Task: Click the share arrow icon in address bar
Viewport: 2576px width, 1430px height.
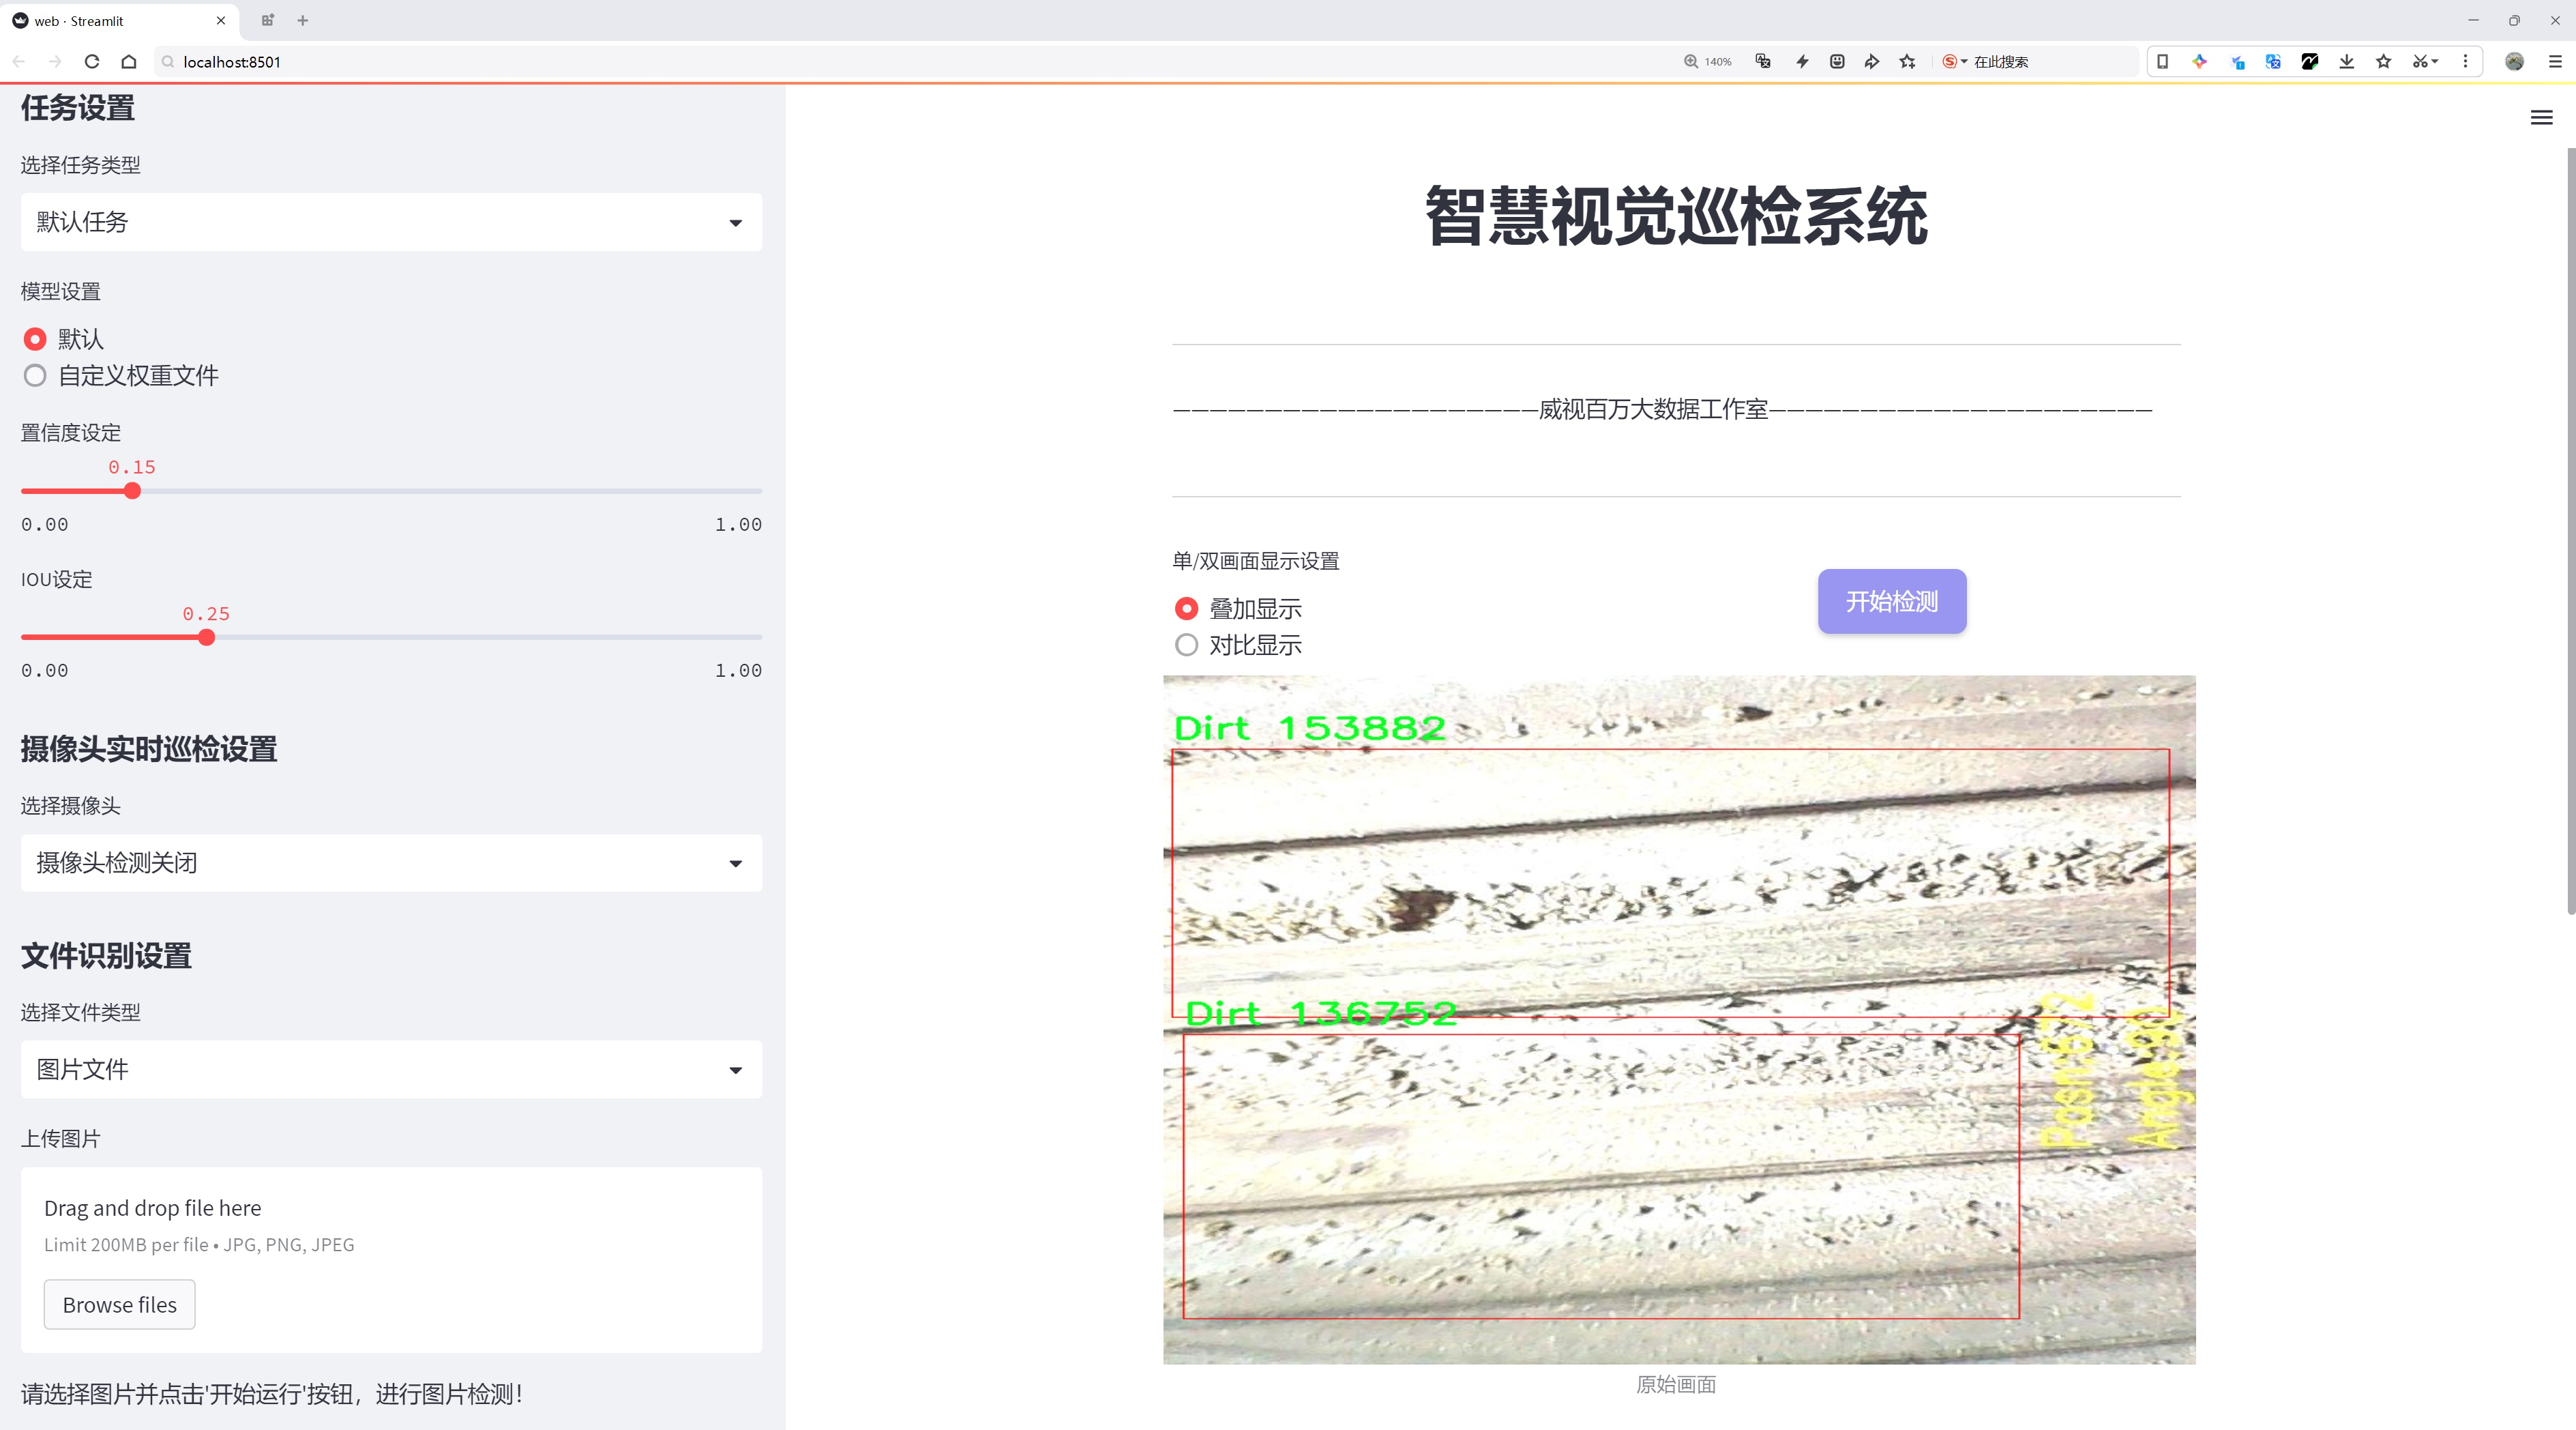Action: click(1871, 62)
